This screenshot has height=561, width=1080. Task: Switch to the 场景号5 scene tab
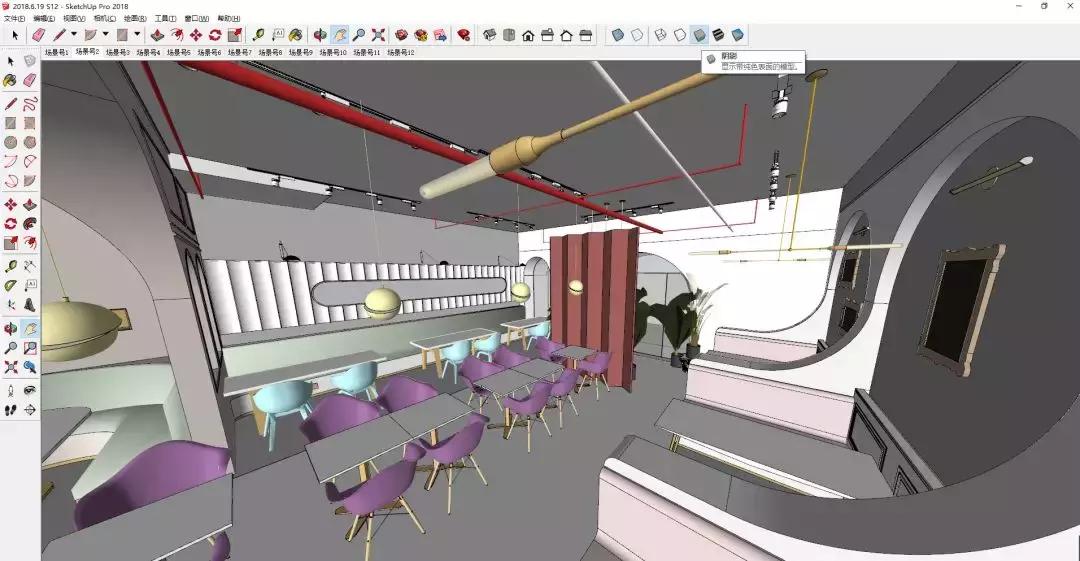point(179,52)
